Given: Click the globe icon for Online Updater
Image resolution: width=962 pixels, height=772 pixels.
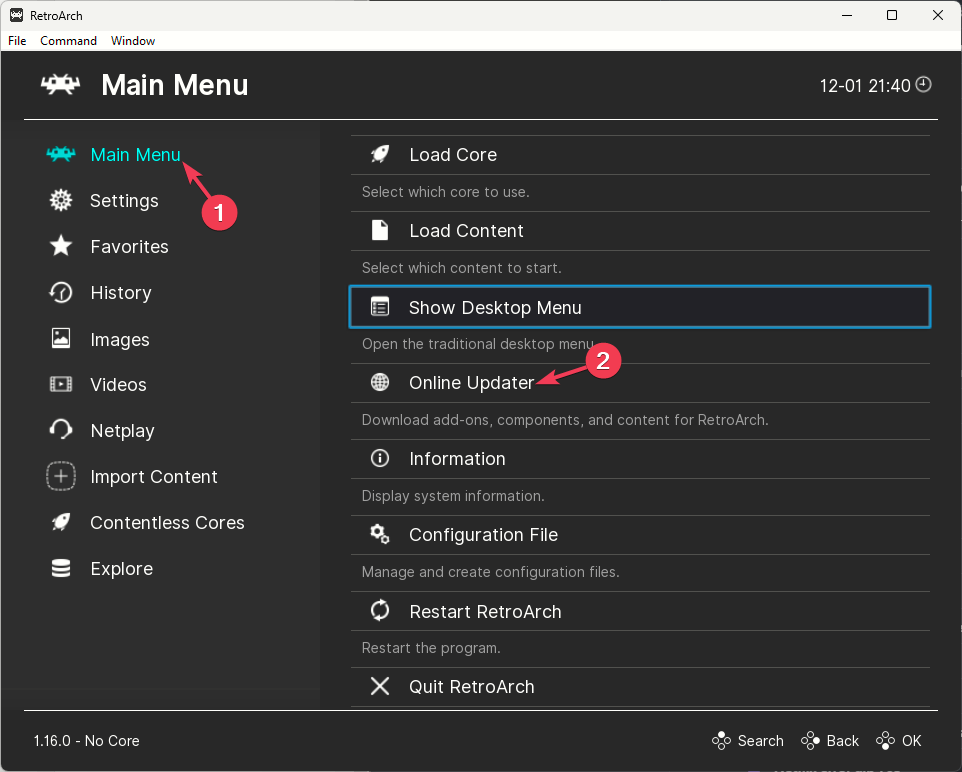Looking at the screenshot, I should click(380, 383).
